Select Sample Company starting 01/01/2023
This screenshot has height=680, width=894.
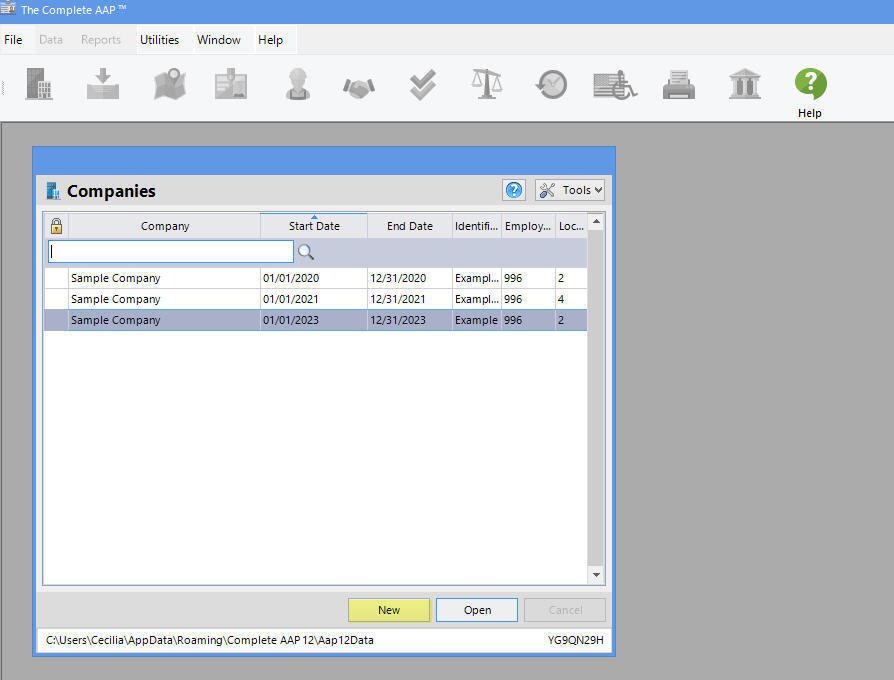tap(315, 320)
